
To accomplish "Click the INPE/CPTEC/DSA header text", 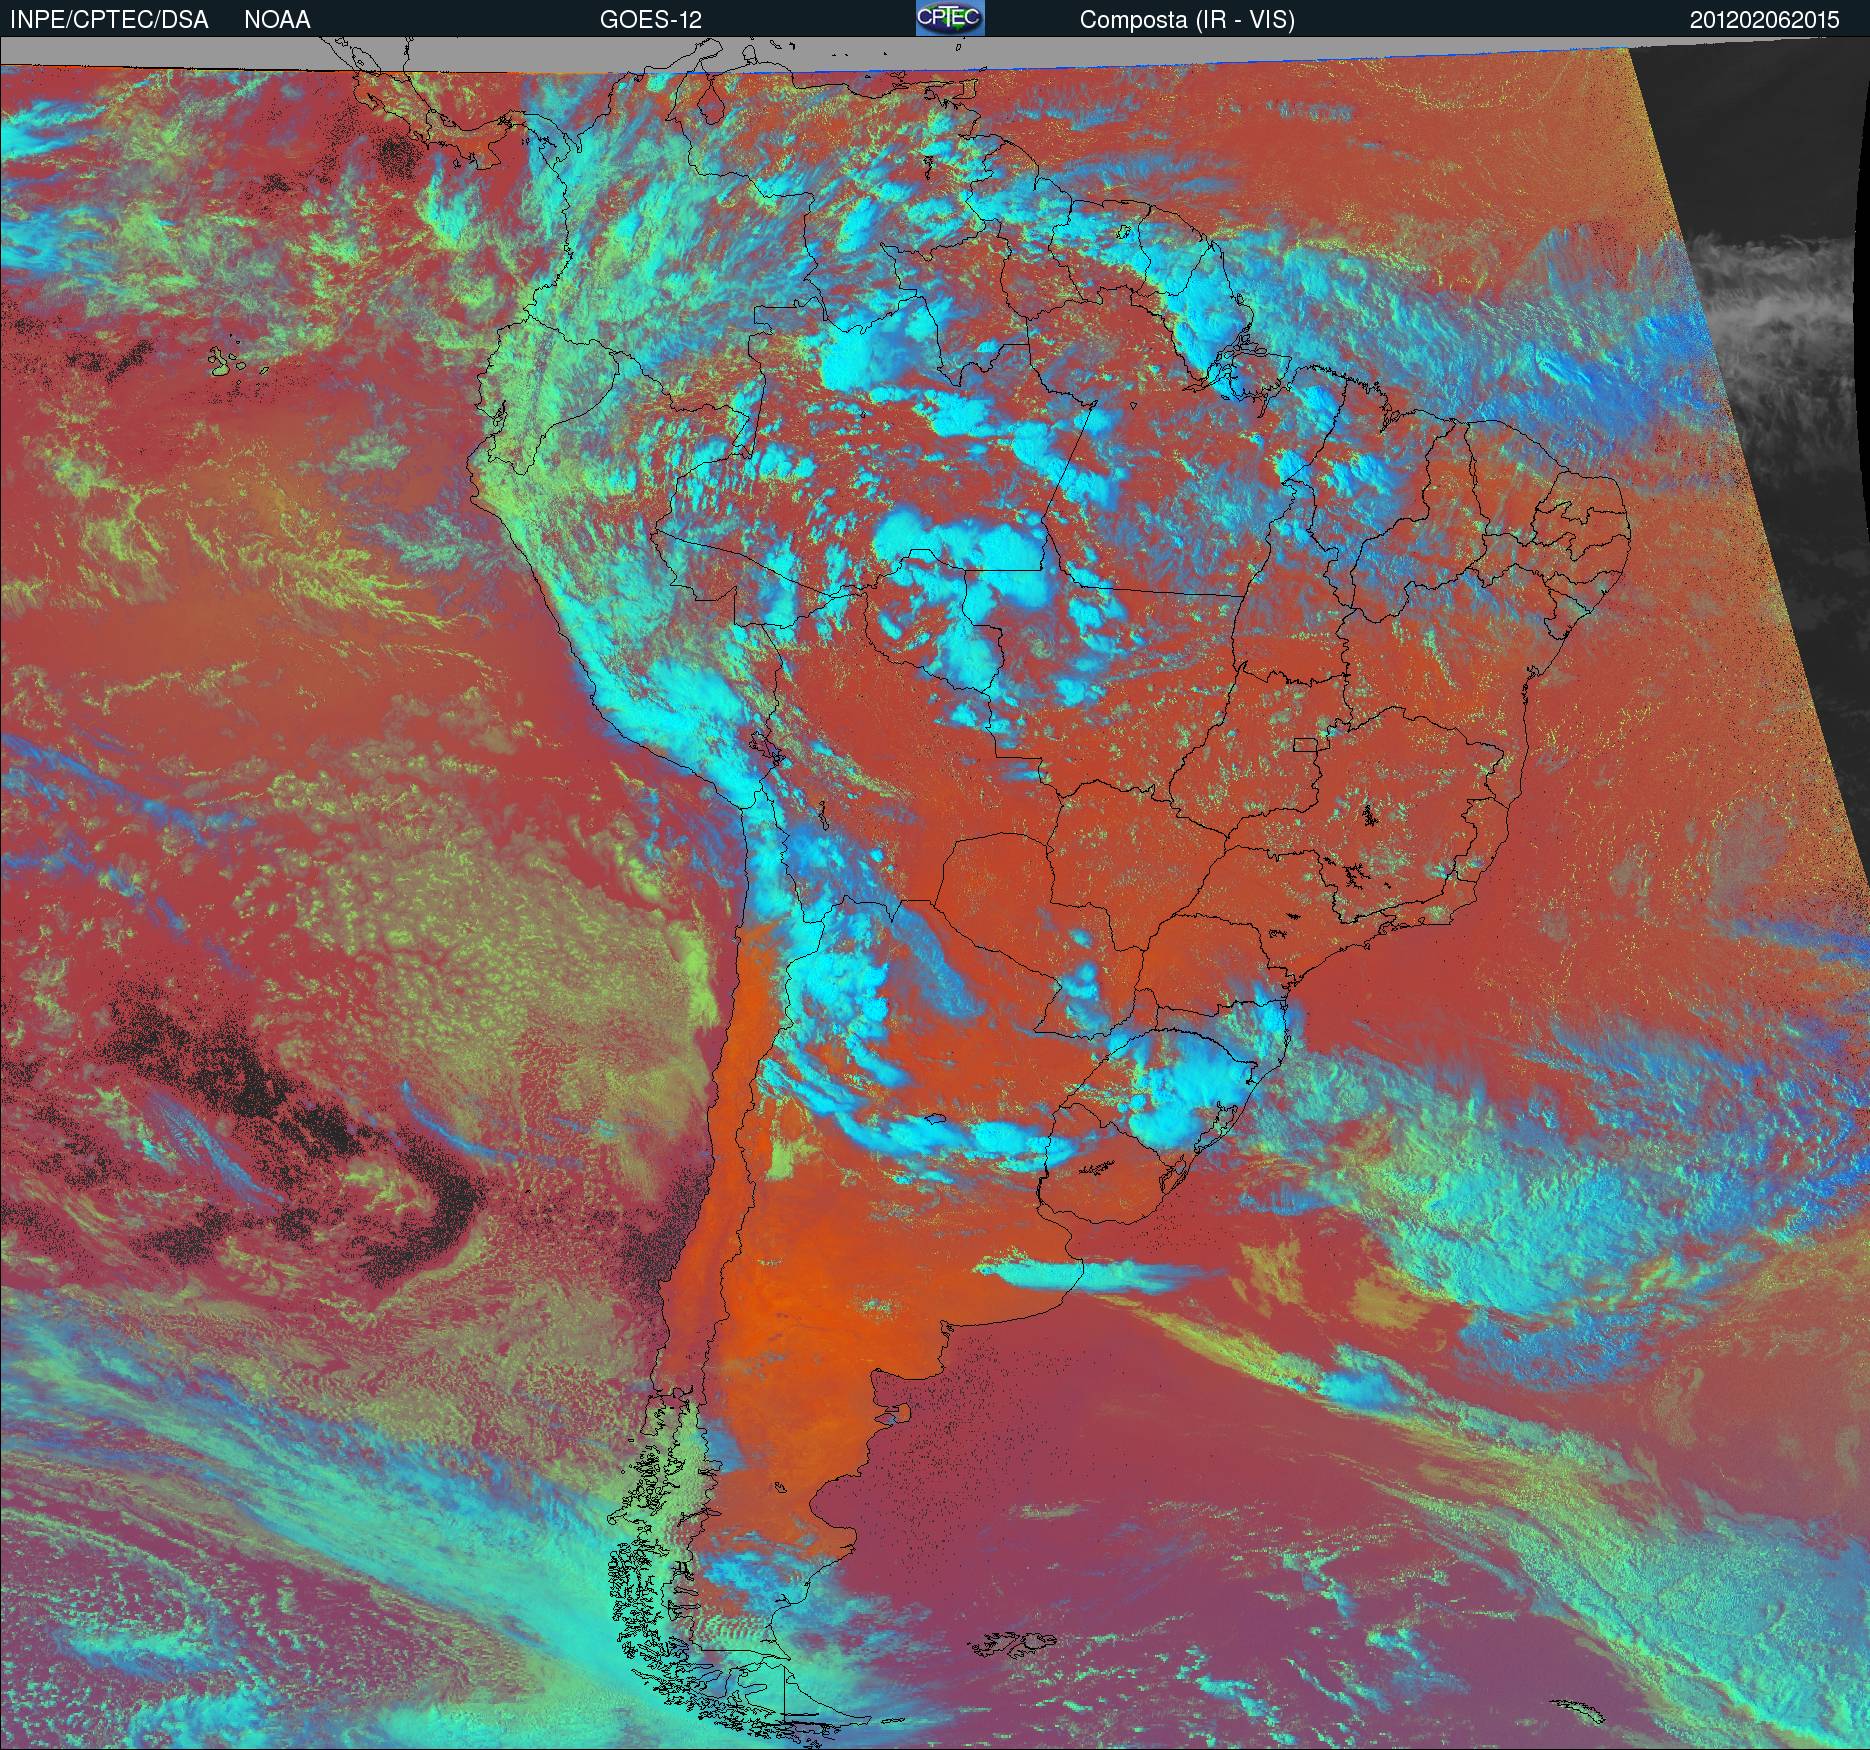I will [109, 20].
